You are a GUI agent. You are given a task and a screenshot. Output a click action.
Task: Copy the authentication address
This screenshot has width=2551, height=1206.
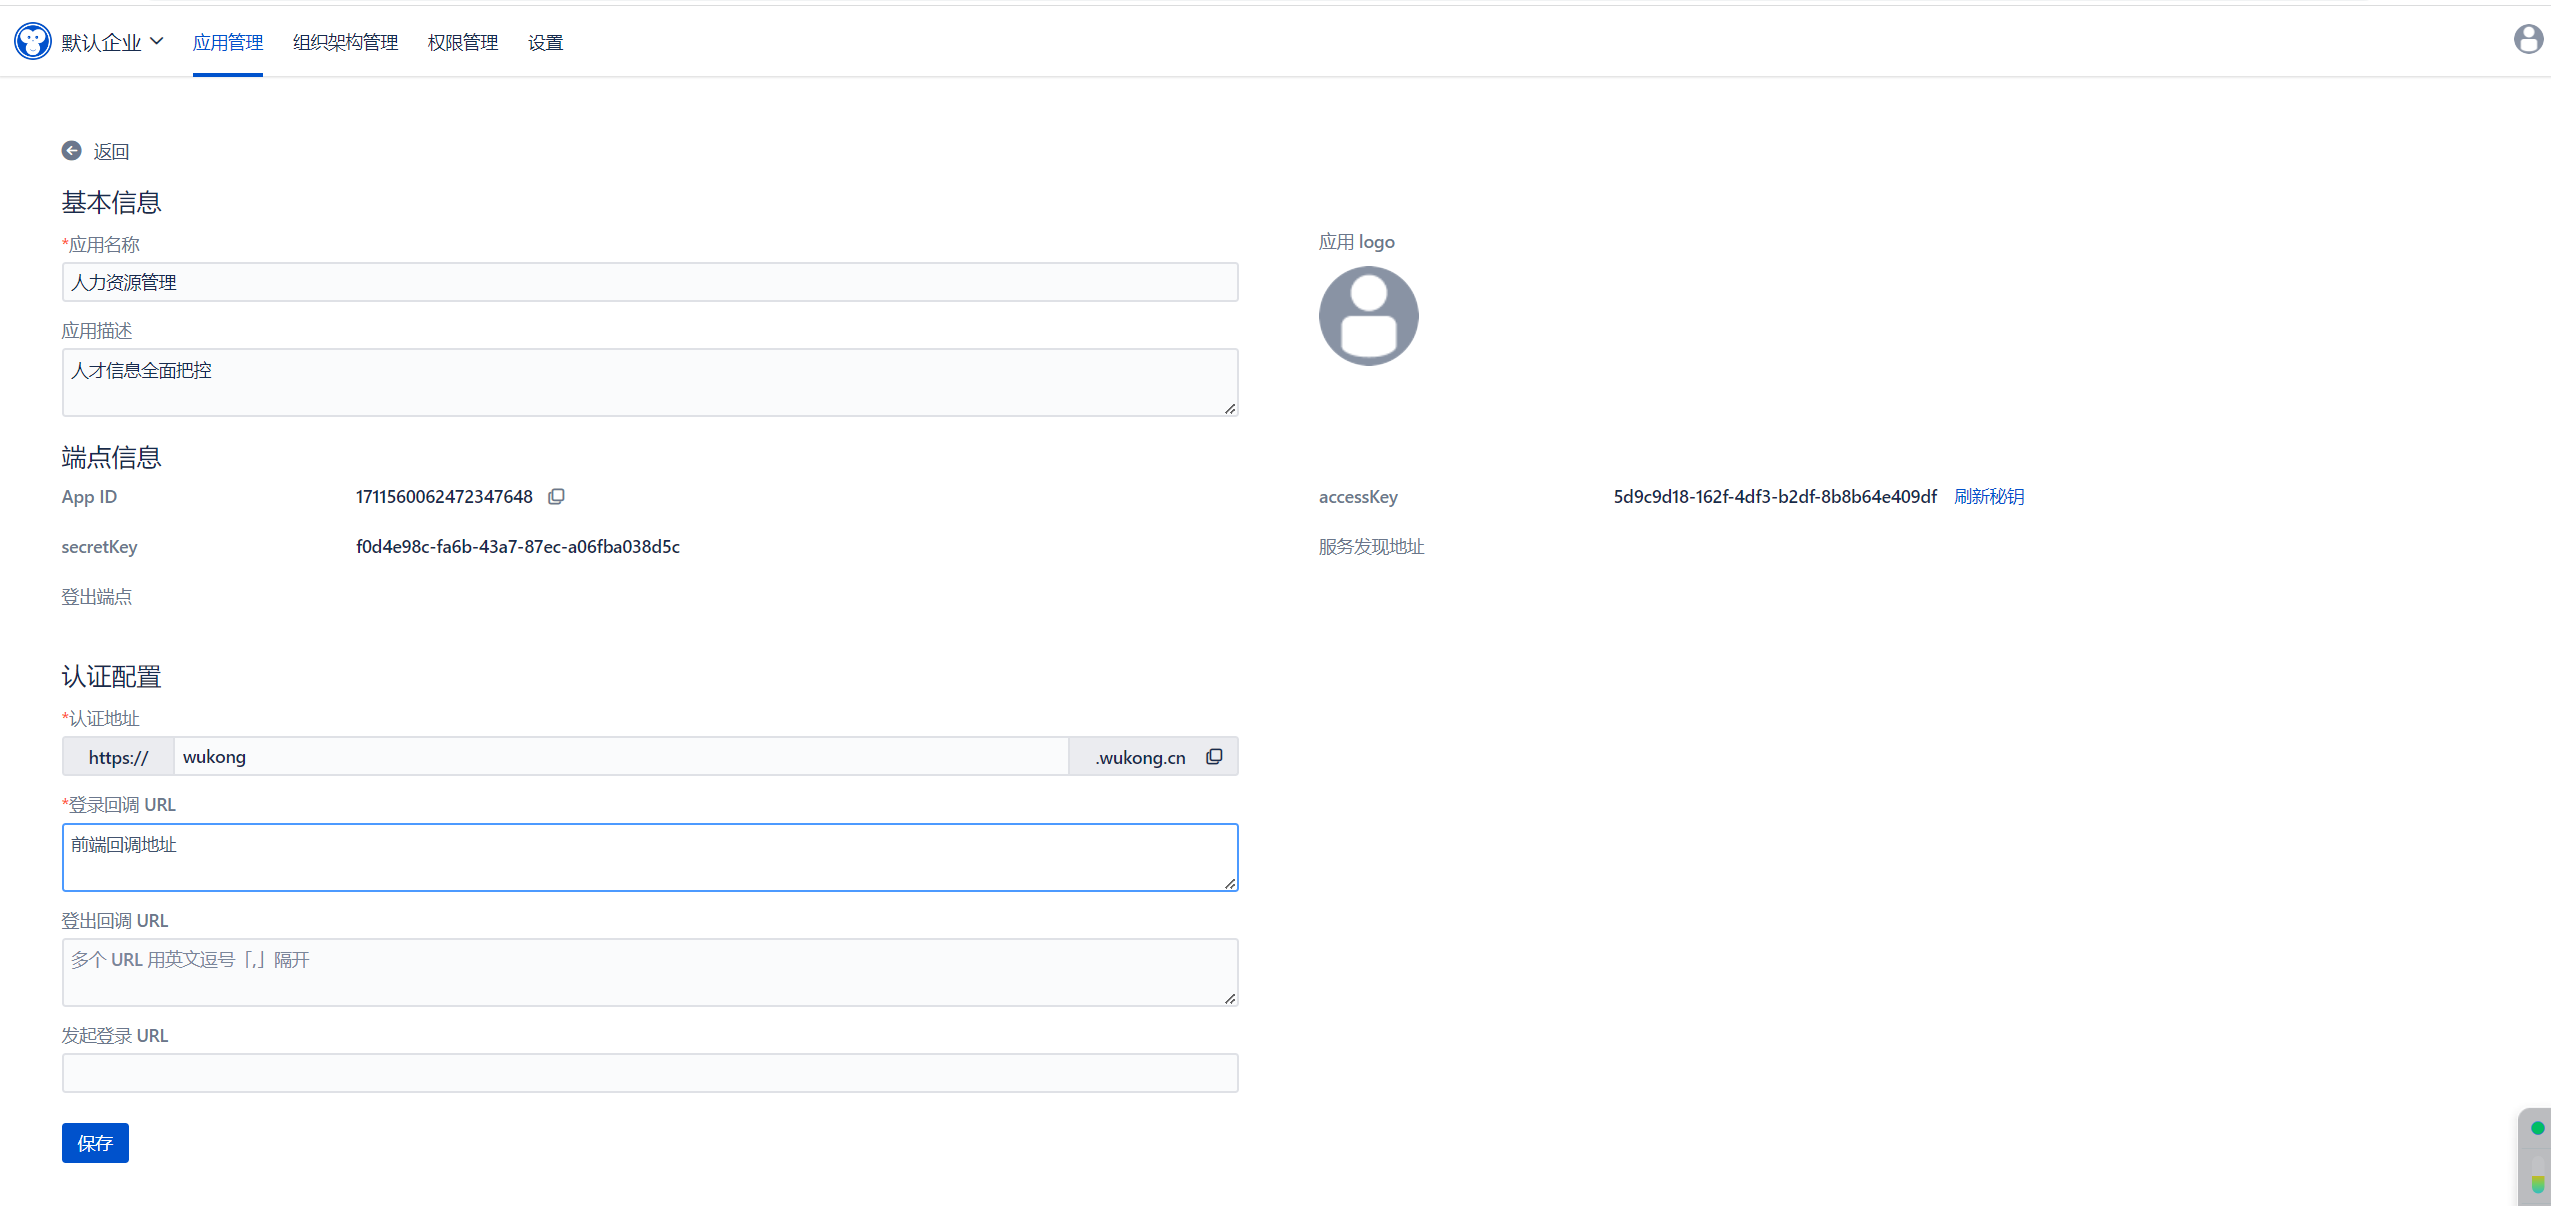click(1214, 757)
